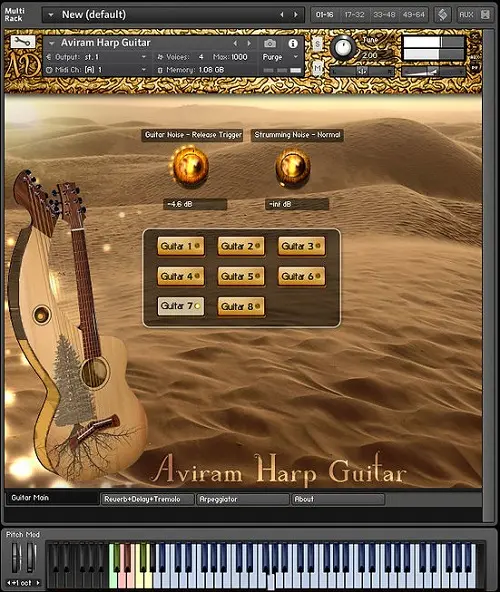Click the -inf dB value field
The image size is (500, 592).
[297, 204]
